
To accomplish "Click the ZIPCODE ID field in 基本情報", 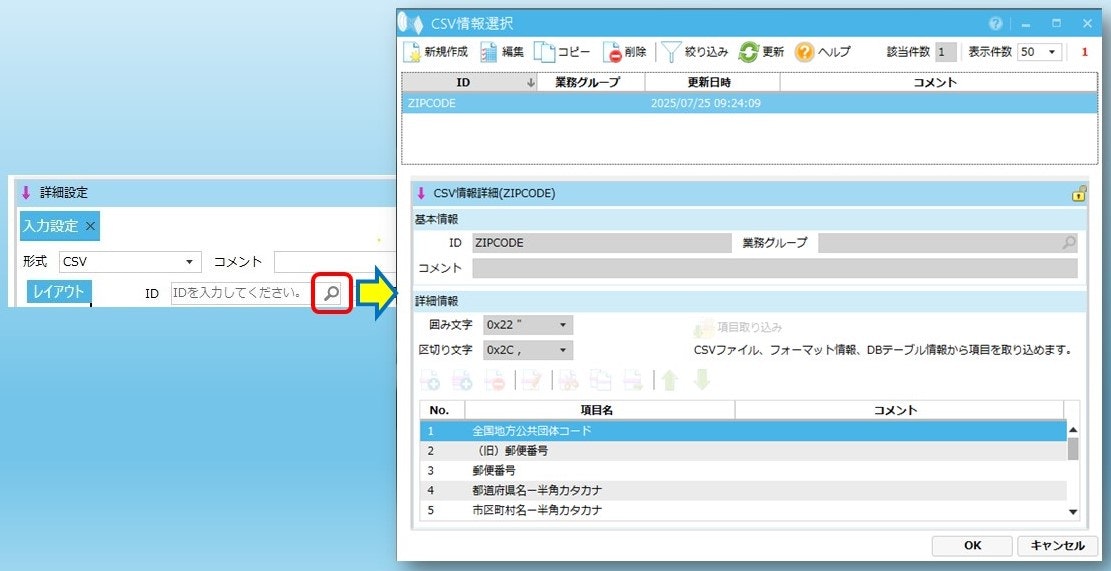I will click(602, 243).
